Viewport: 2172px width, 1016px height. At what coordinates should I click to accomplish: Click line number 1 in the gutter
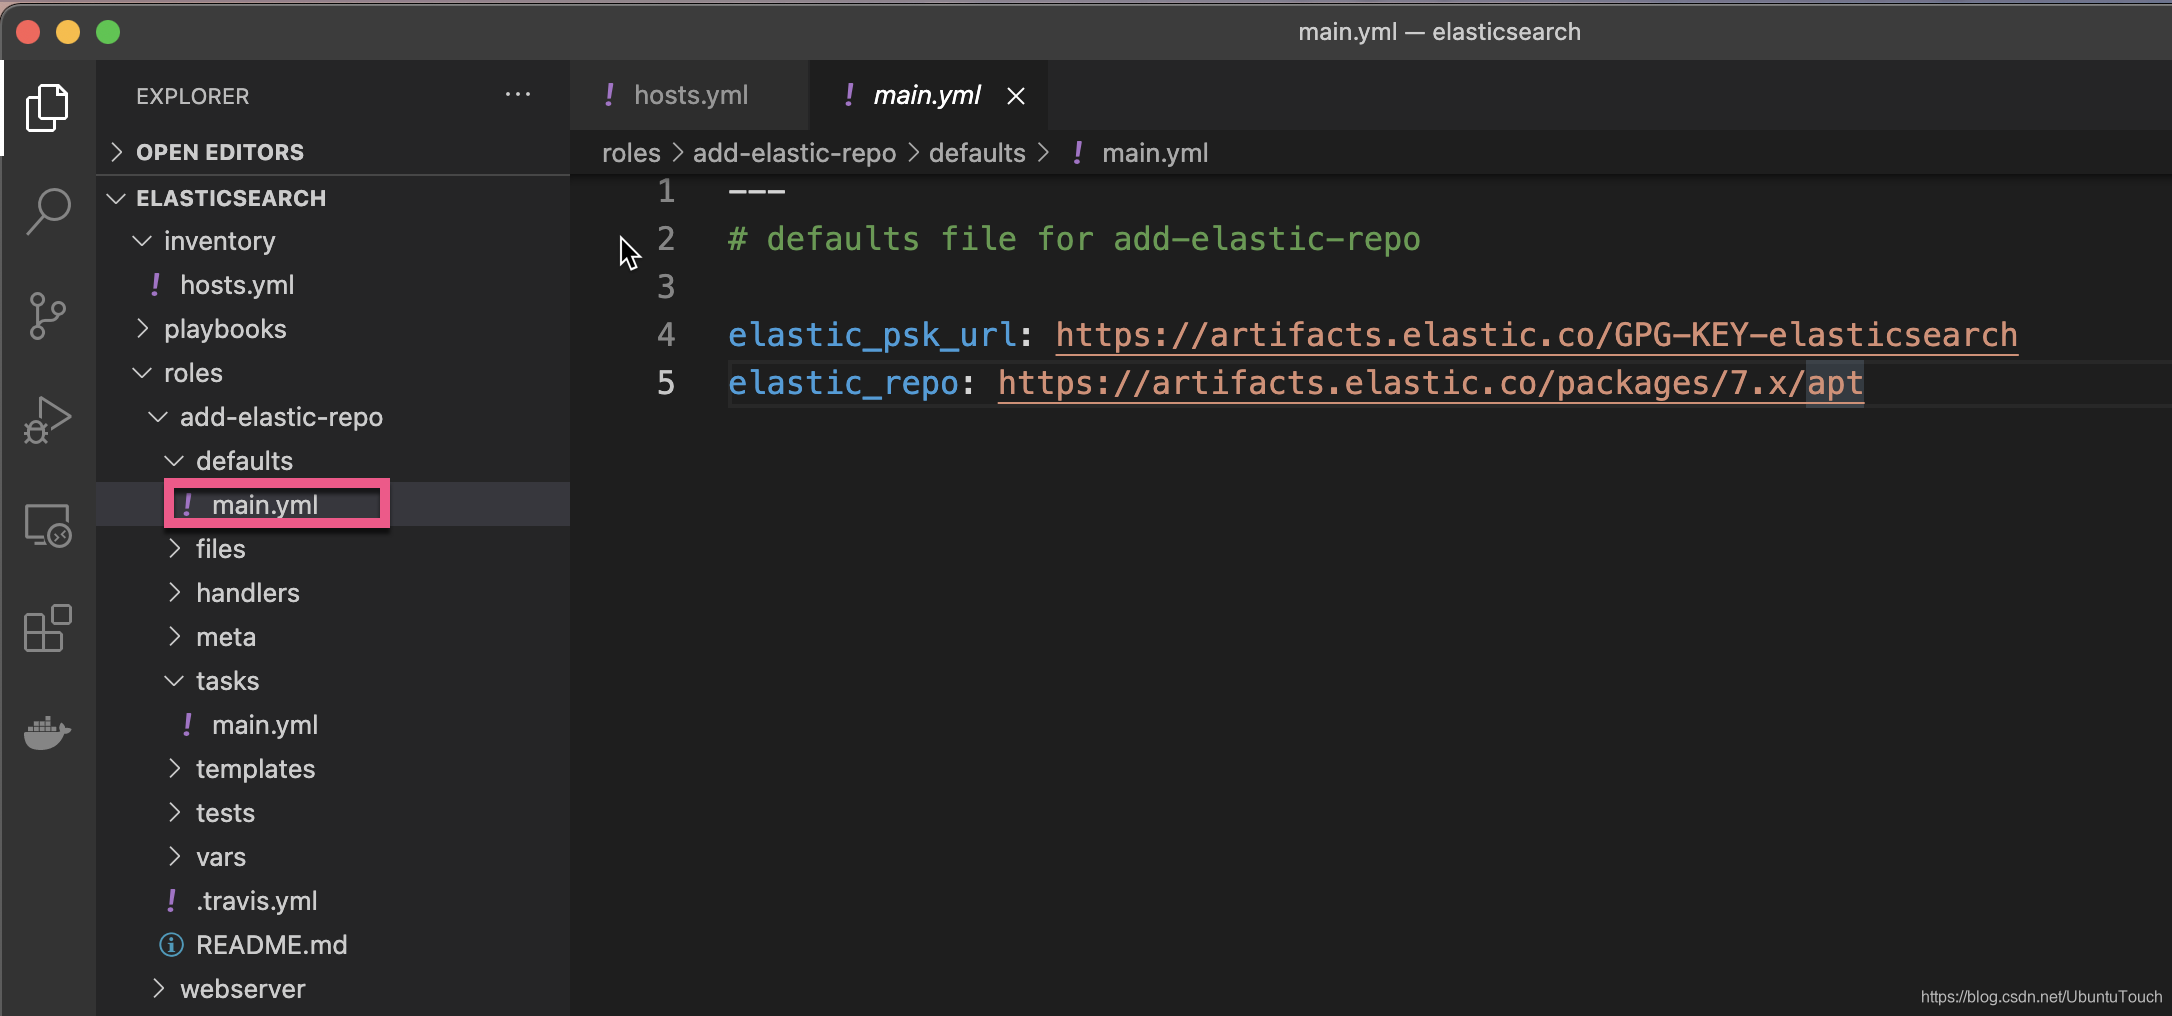click(x=666, y=191)
